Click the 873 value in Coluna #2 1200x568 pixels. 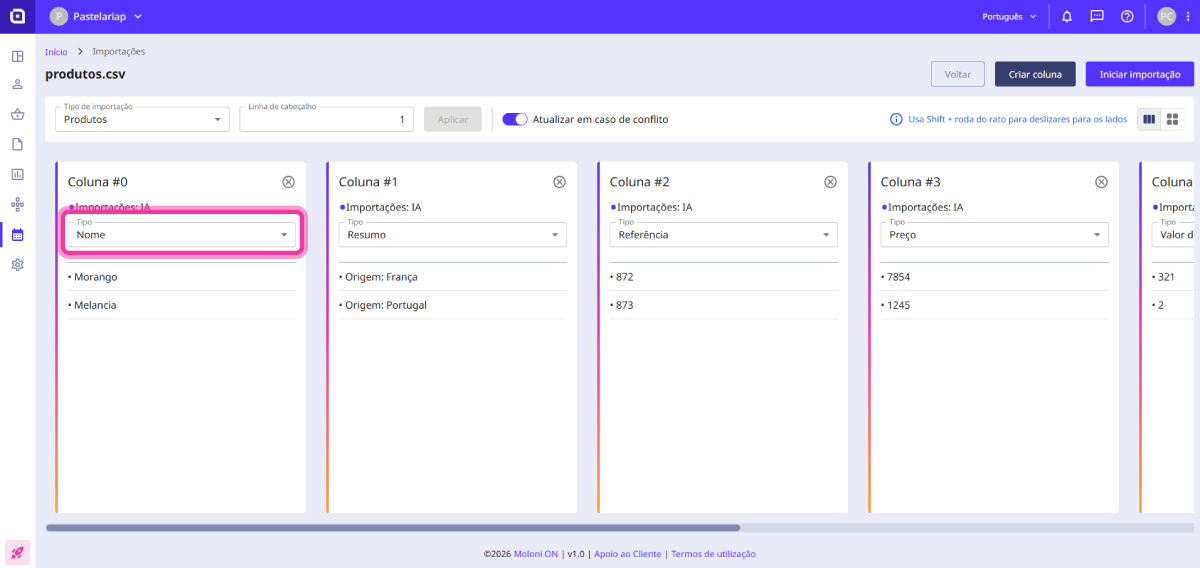[625, 305]
